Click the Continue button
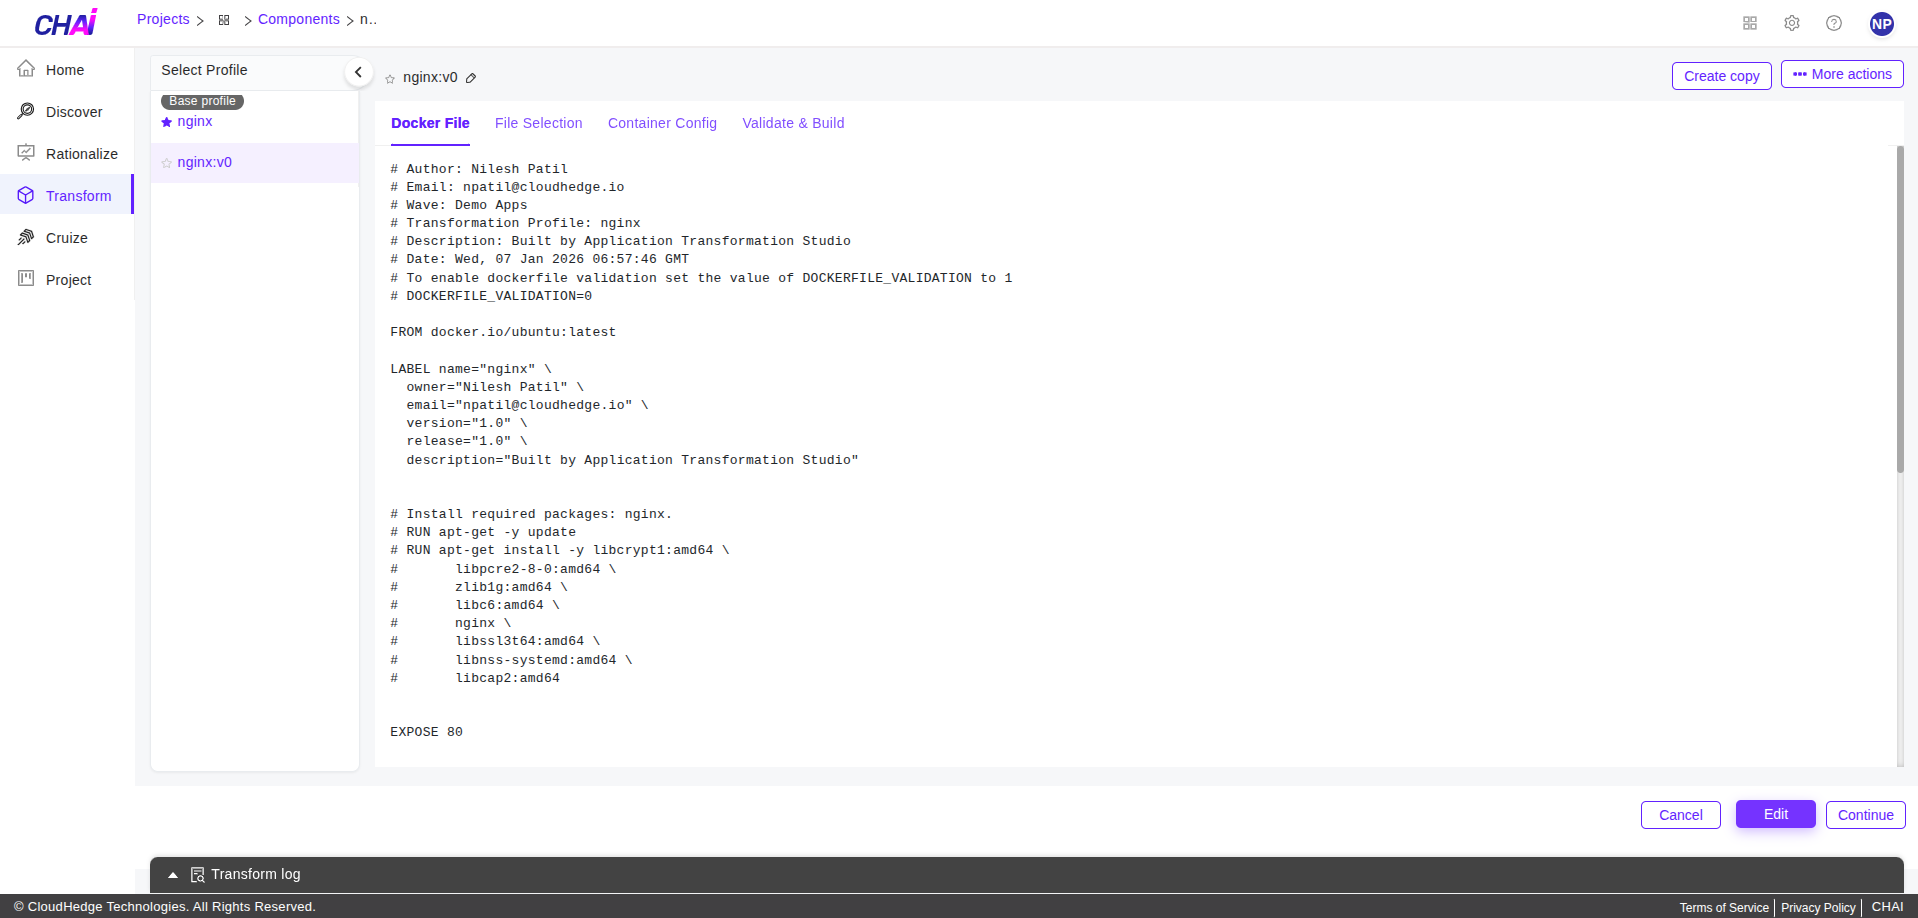Screen dimensions: 1918x918 click(x=1866, y=815)
